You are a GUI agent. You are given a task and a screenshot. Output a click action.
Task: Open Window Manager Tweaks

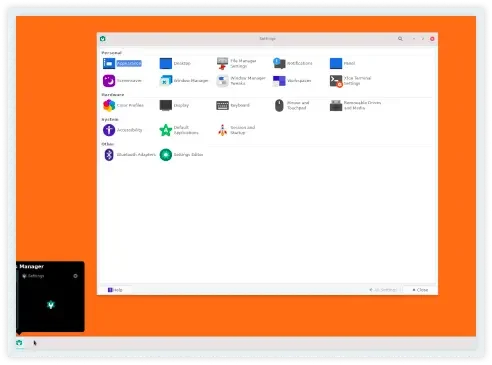coord(241,81)
